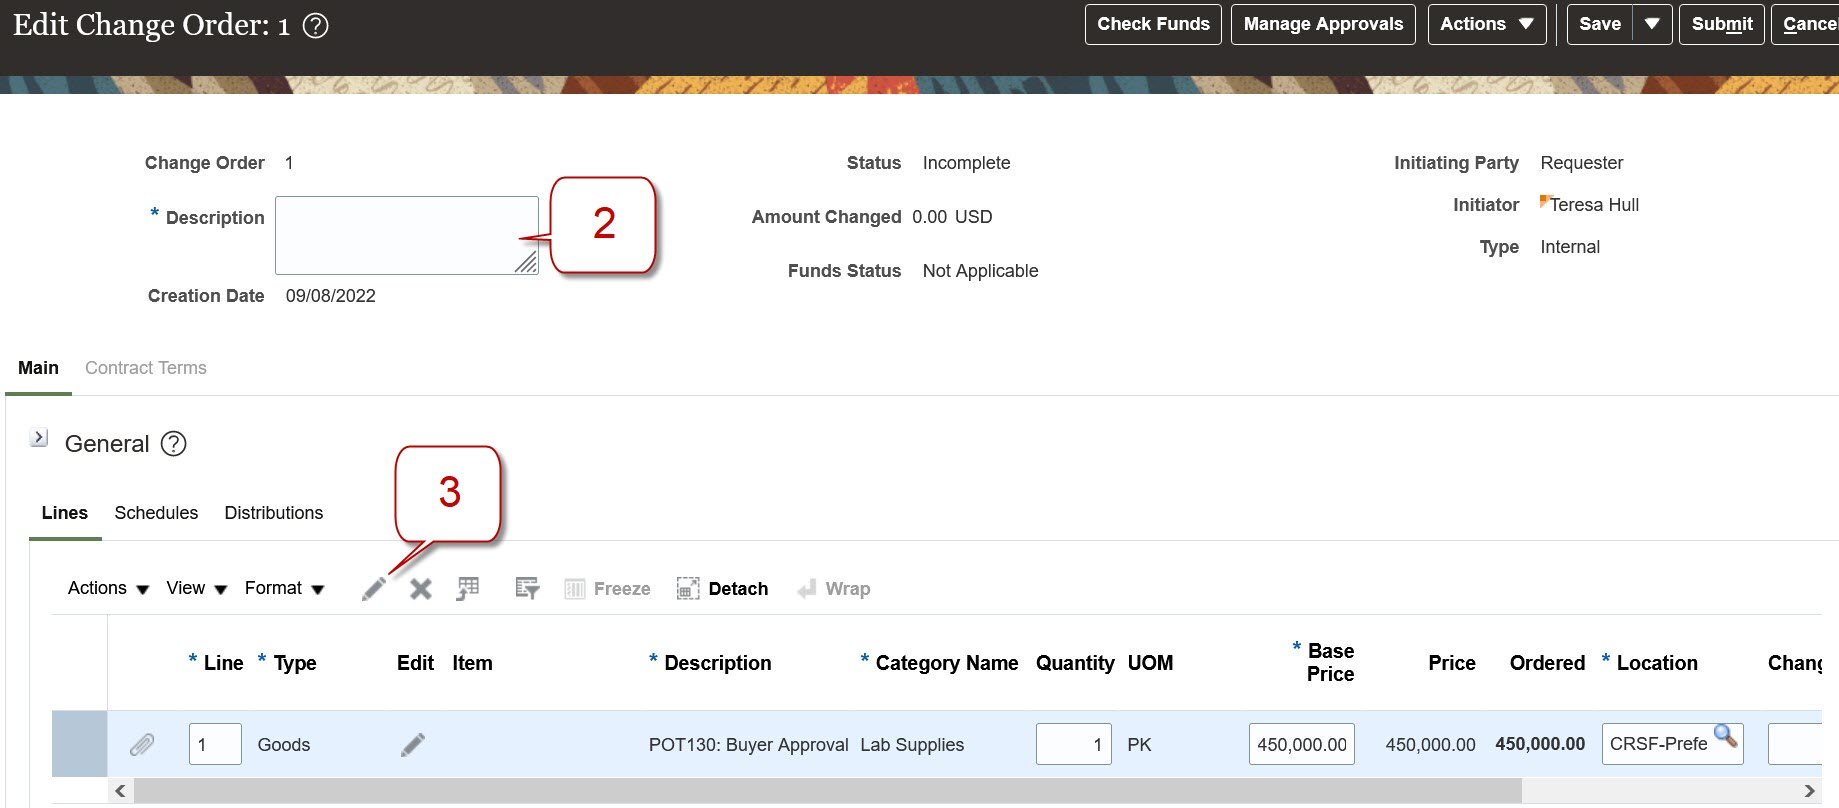Click the Description column header
Viewport: 1839px width, 808px height.
tap(718, 663)
